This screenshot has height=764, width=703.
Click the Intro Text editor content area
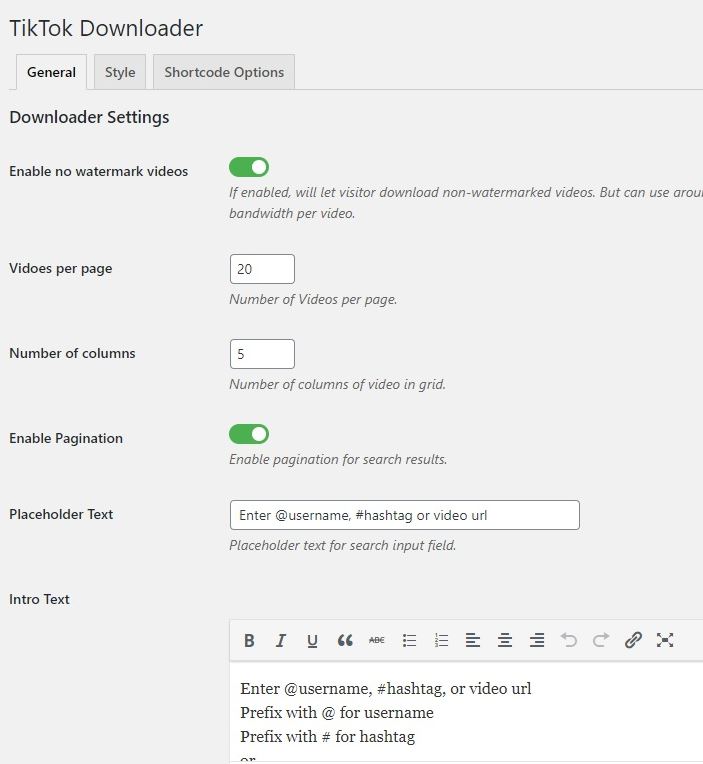click(x=466, y=711)
